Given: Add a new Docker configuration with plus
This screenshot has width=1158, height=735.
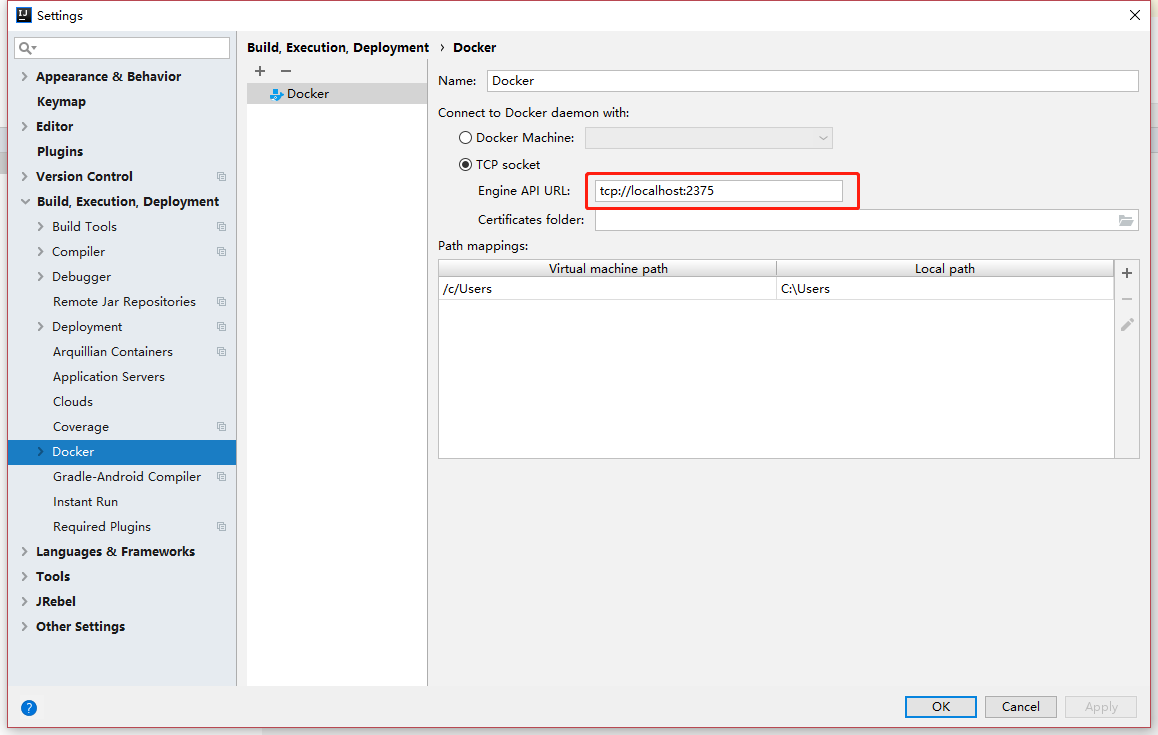Looking at the screenshot, I should (x=260, y=71).
